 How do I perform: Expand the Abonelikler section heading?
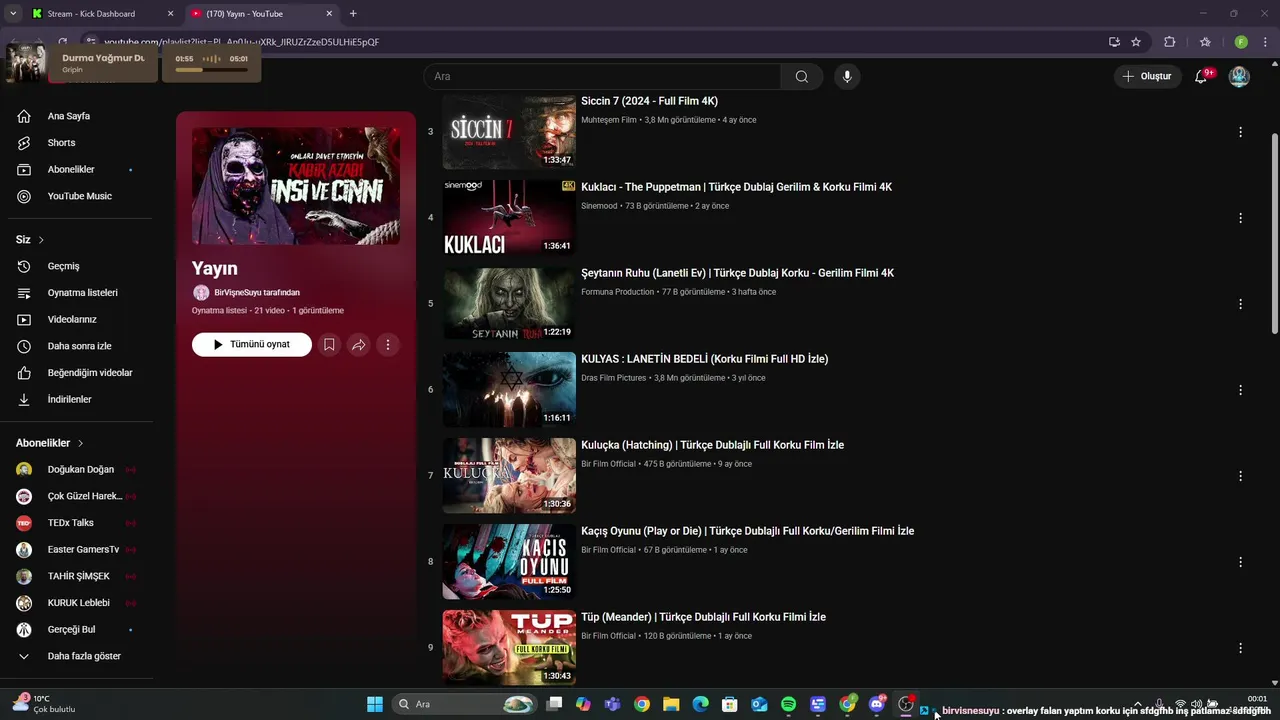pyautogui.click(x=50, y=443)
